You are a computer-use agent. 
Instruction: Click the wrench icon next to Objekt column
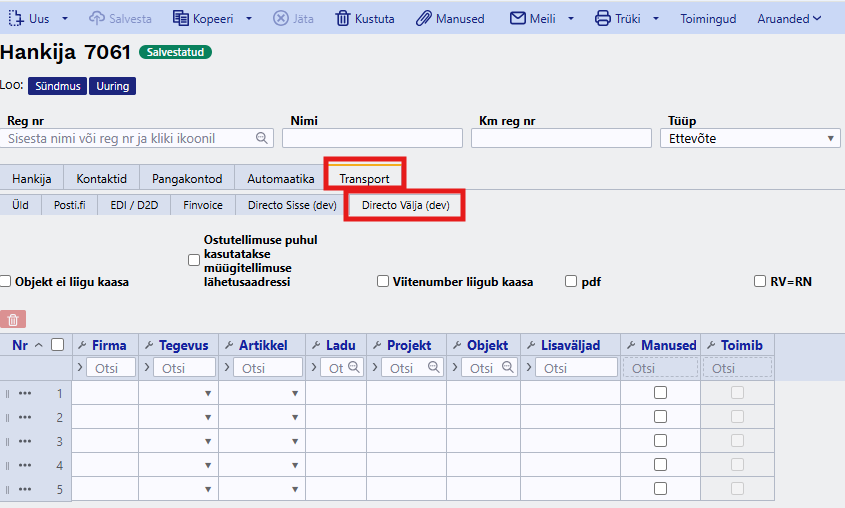[457, 345]
